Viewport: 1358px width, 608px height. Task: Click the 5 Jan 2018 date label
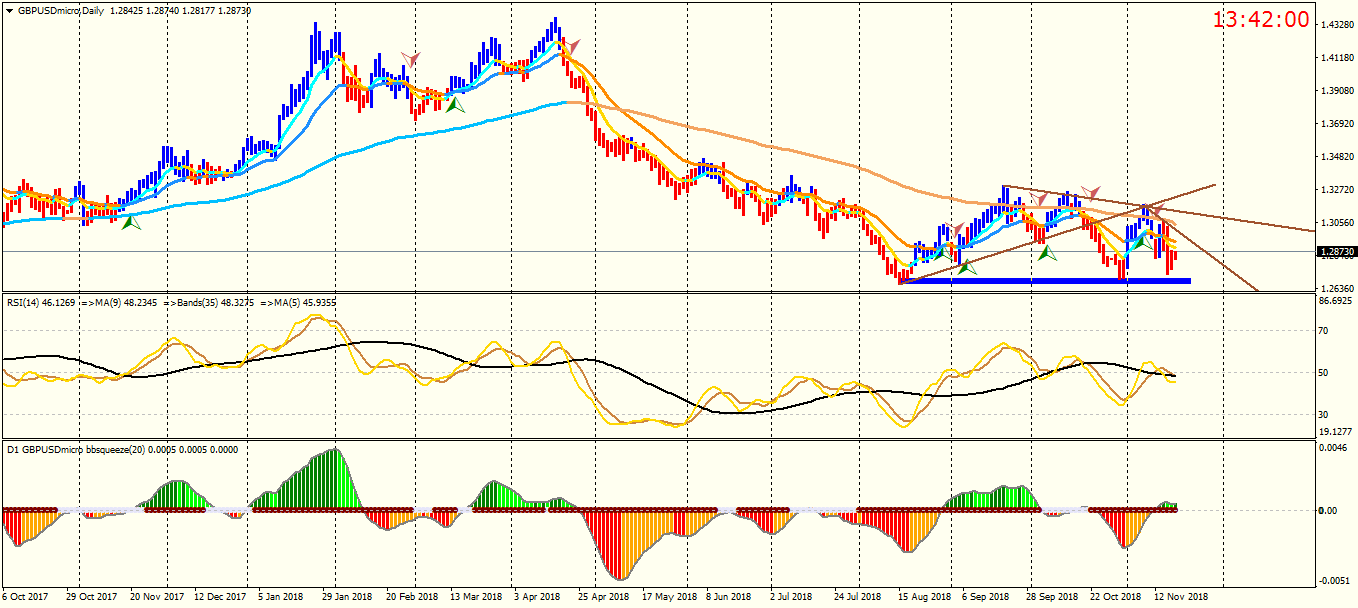point(283,597)
